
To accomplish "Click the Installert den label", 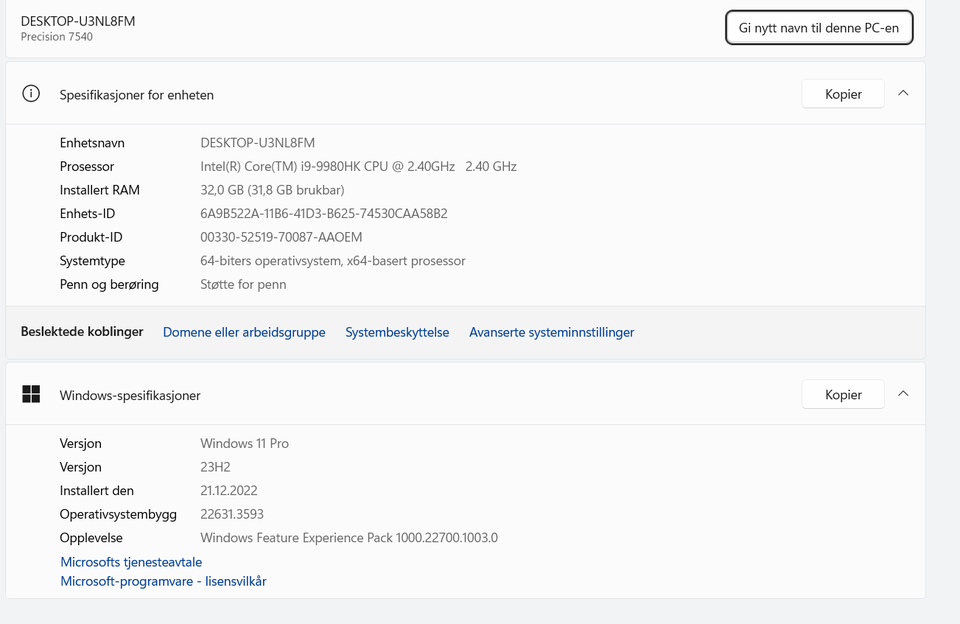I will (x=97, y=491).
